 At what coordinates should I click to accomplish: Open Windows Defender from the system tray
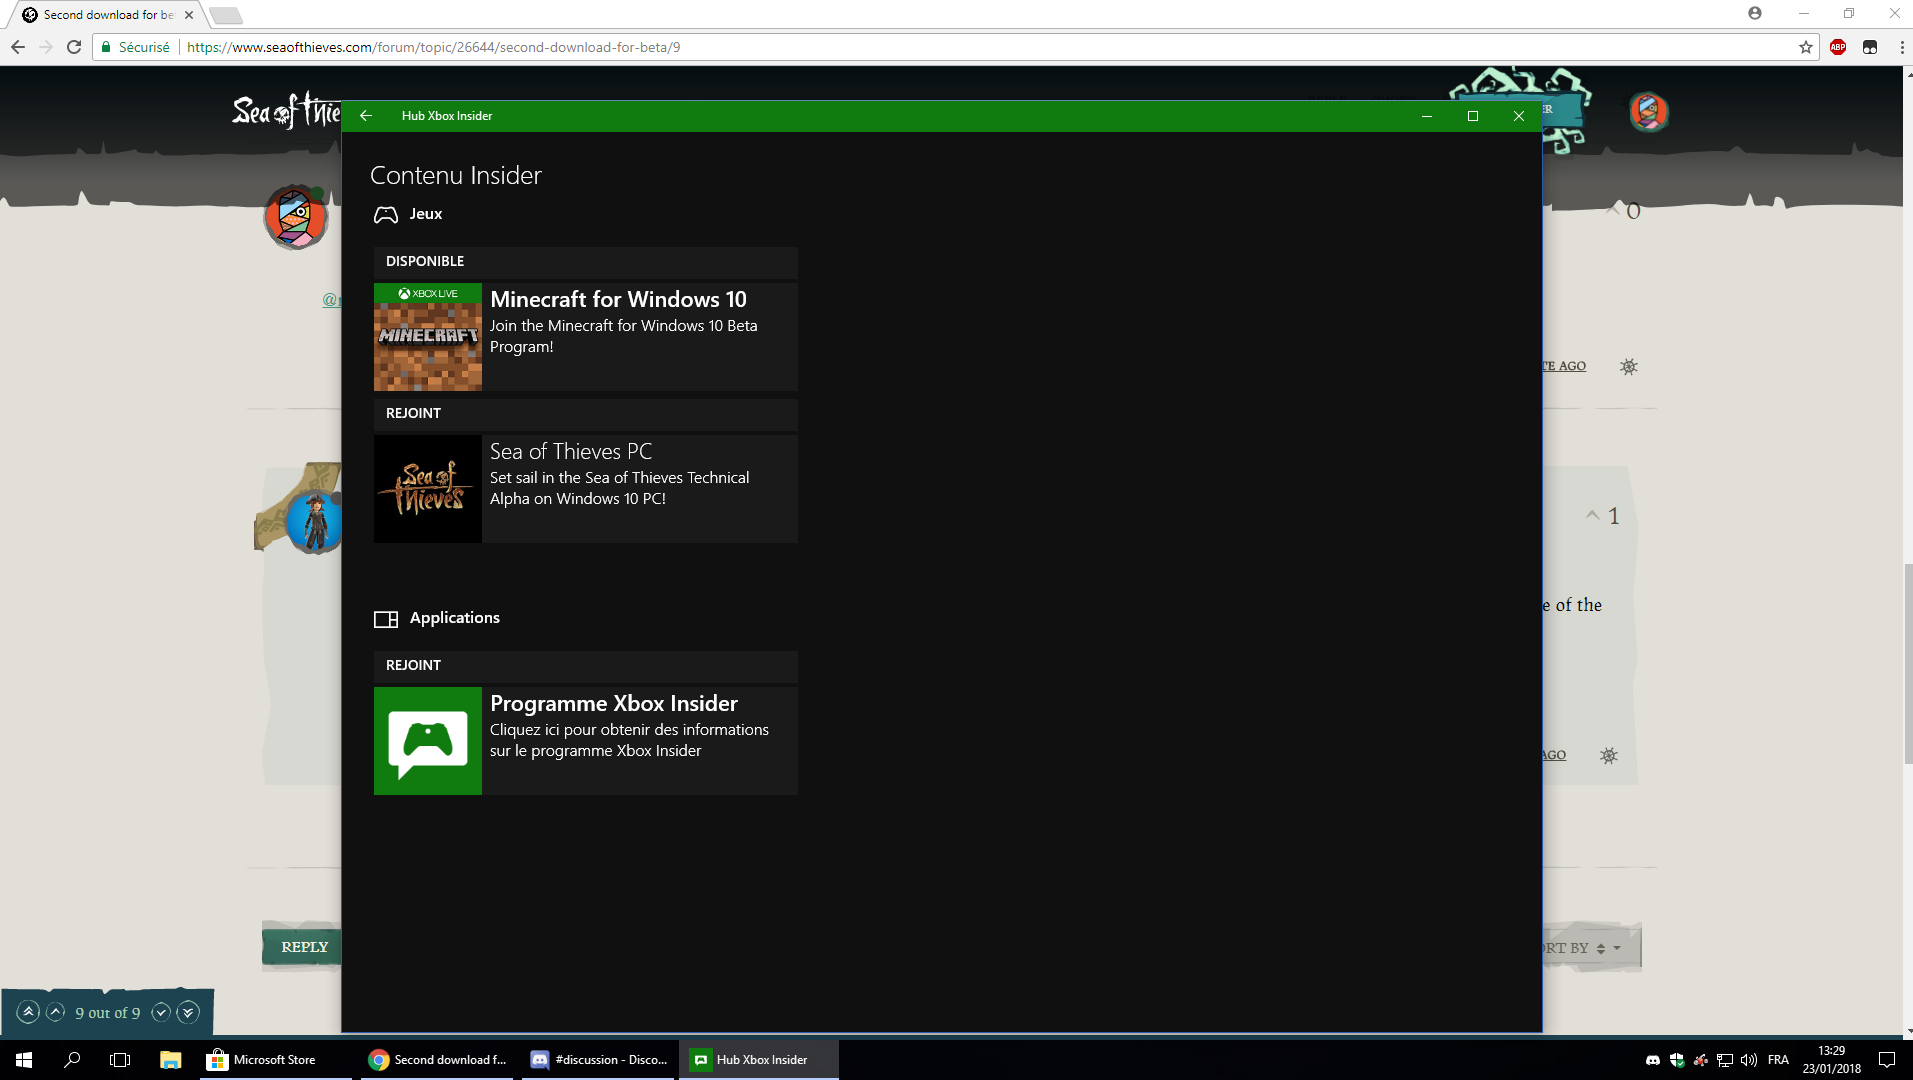(x=1677, y=1060)
